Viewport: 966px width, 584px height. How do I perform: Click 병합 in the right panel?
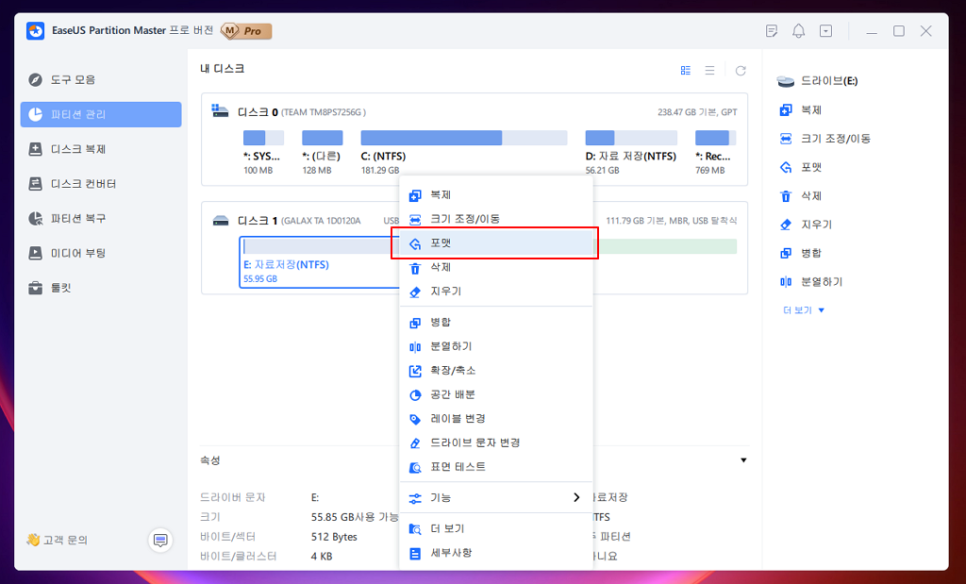tap(801, 253)
